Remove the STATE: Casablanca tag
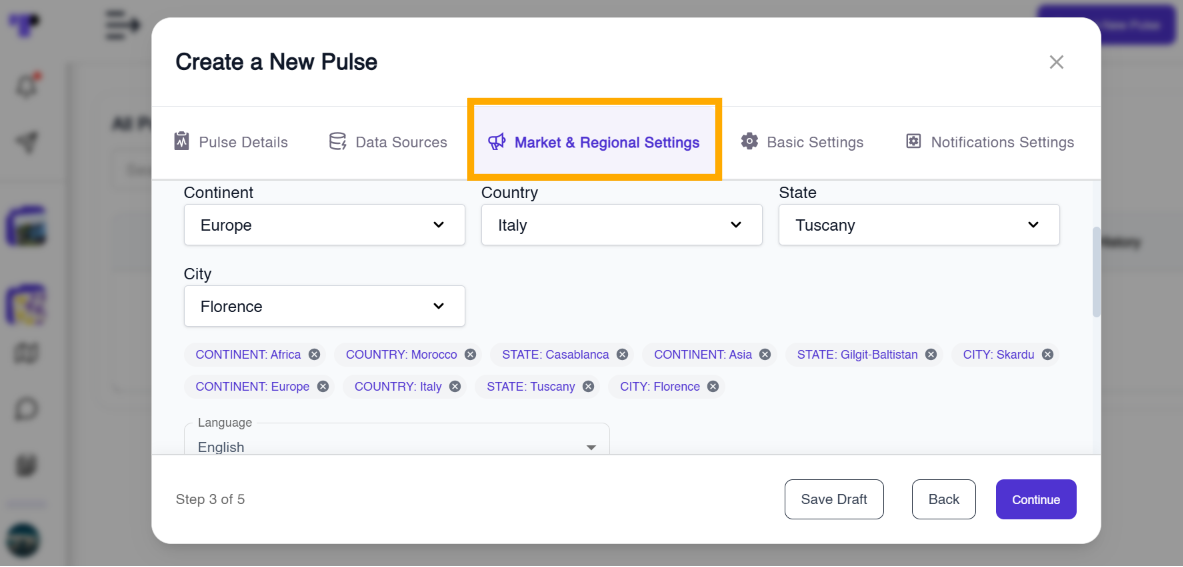 pos(622,354)
